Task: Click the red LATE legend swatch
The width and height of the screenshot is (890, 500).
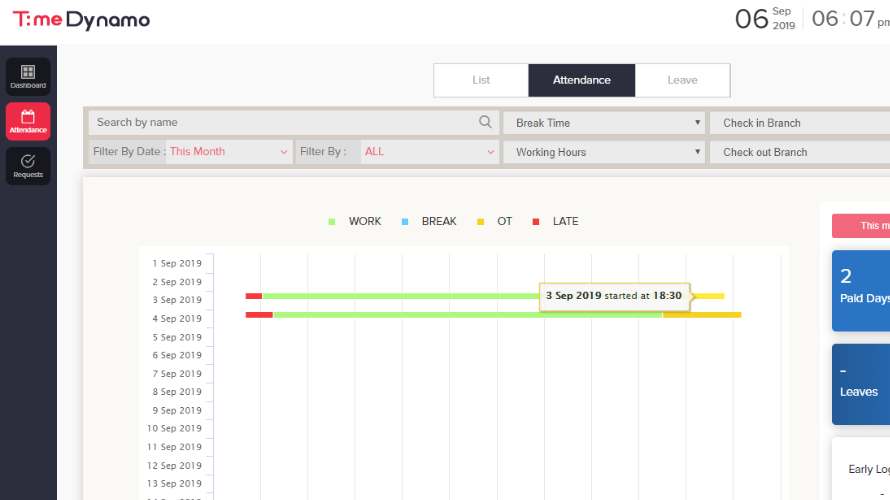Action: 536,221
